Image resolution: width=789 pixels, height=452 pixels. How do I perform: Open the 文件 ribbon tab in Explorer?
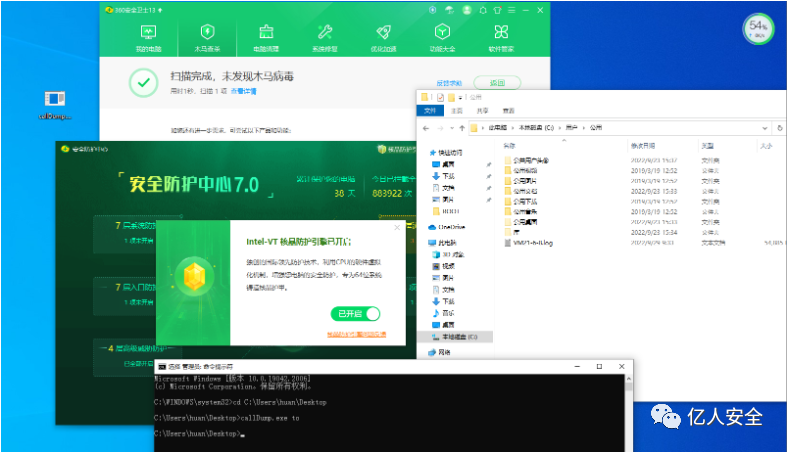[x=430, y=111]
